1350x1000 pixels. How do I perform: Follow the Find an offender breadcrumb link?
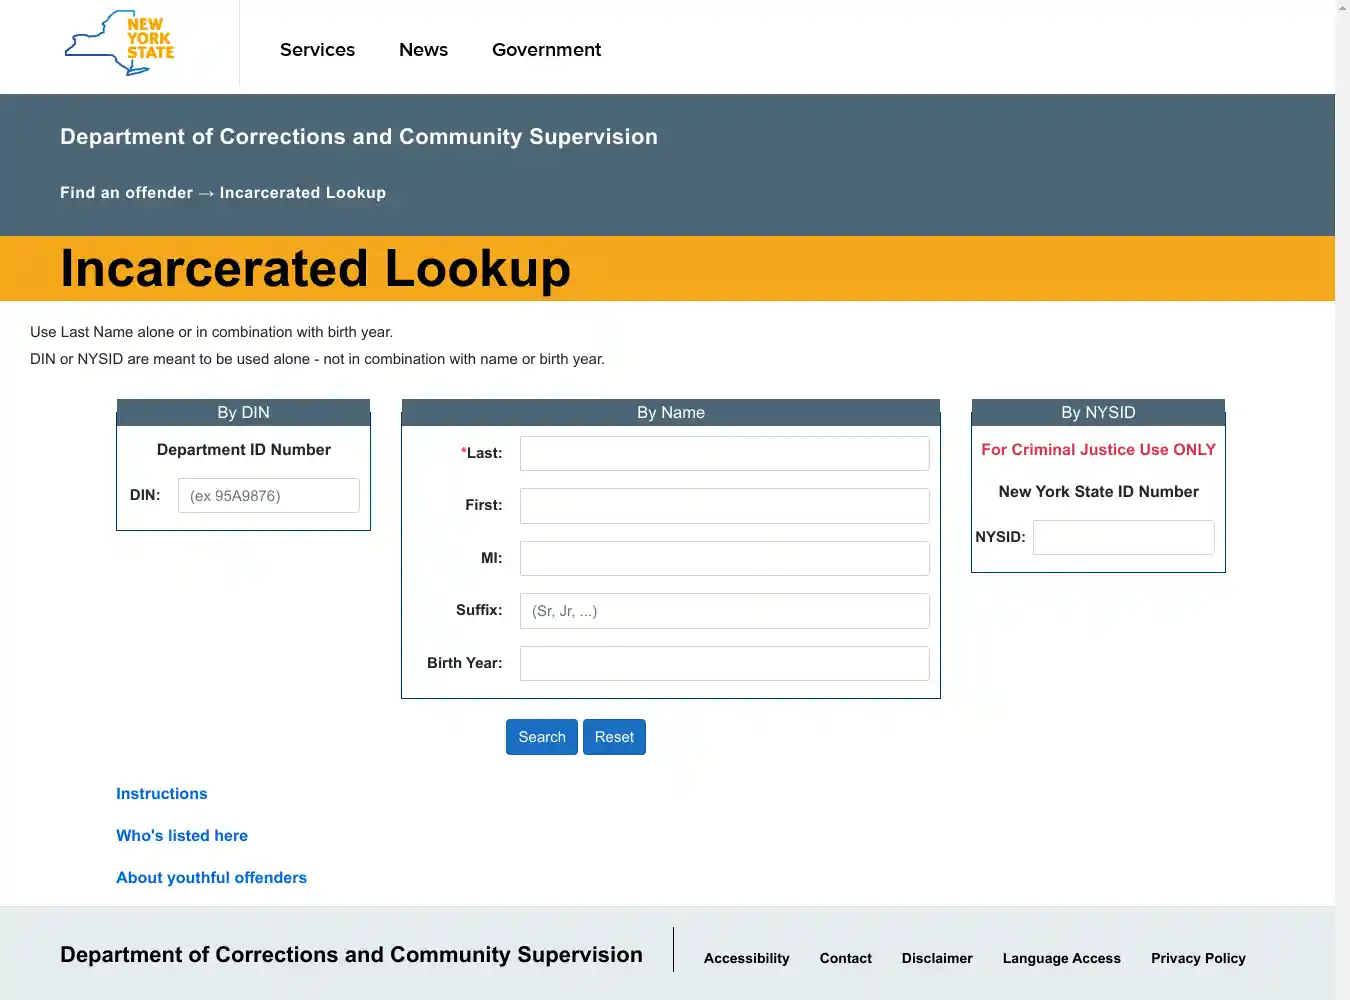coord(126,193)
